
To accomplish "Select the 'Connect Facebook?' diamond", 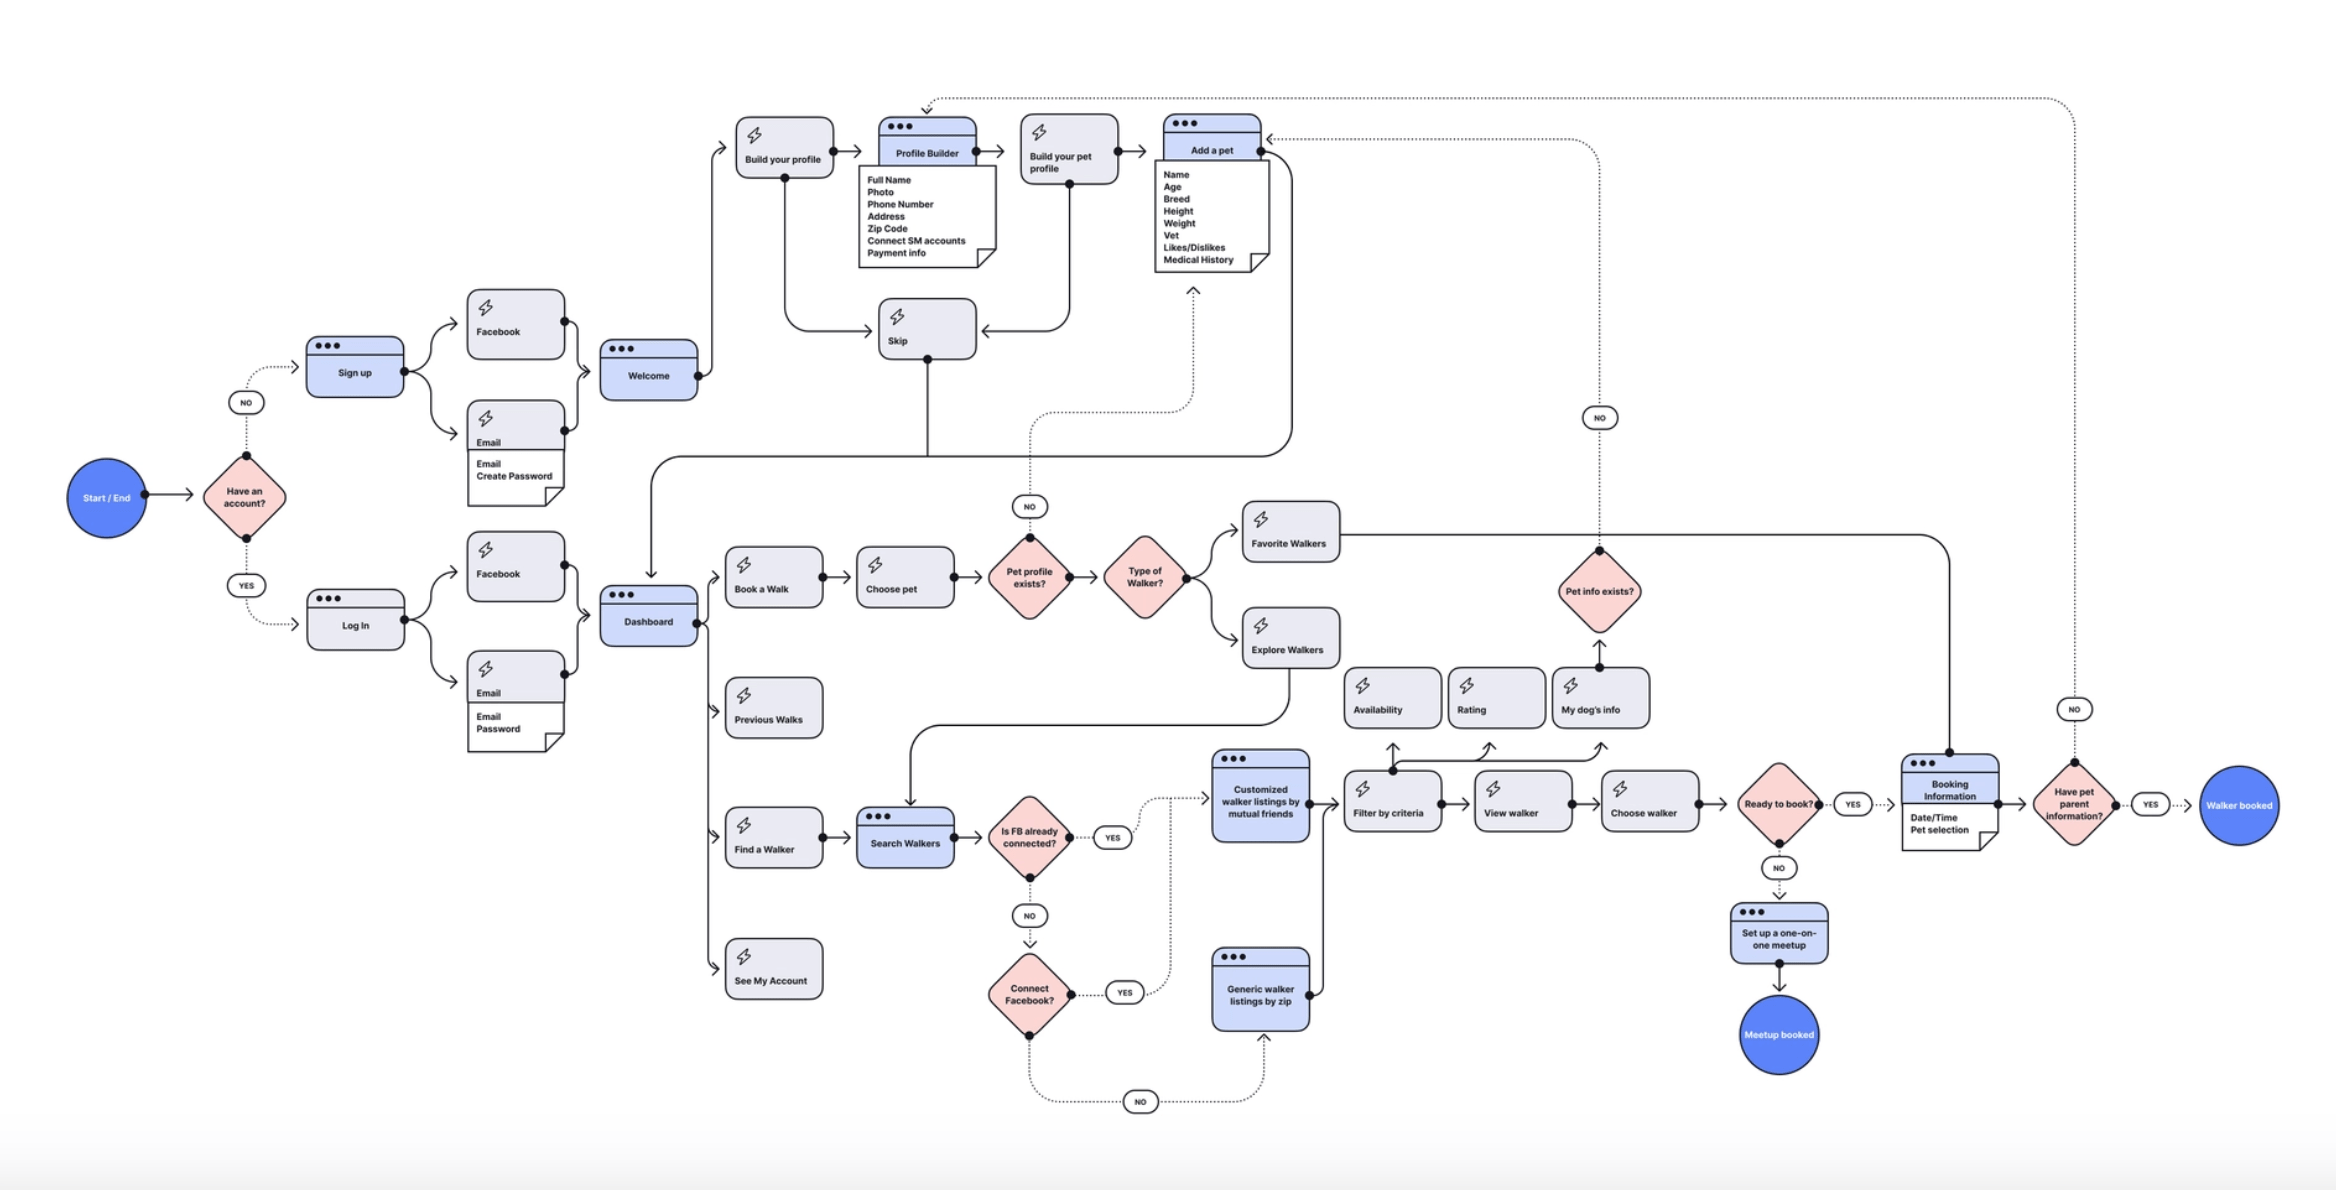I will tap(1029, 995).
